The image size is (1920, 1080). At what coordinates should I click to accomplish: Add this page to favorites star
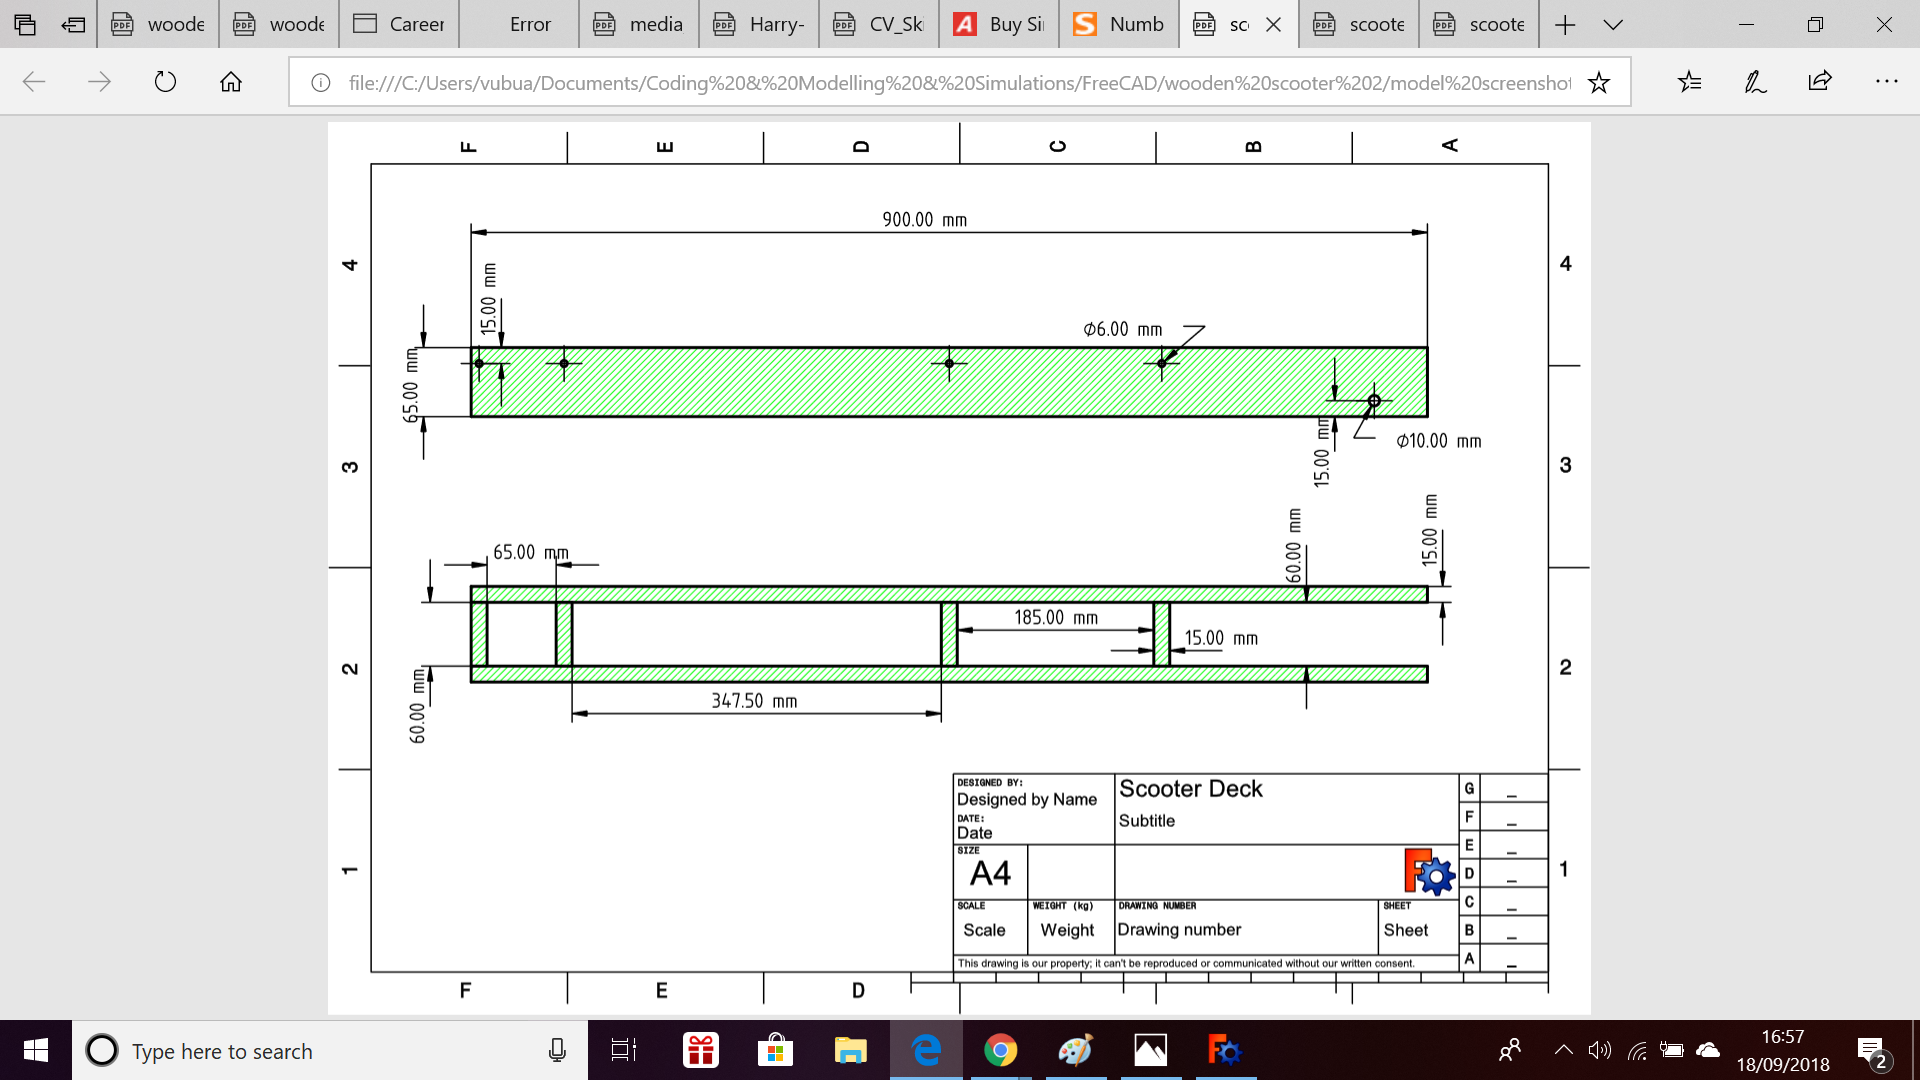pos(1599,83)
